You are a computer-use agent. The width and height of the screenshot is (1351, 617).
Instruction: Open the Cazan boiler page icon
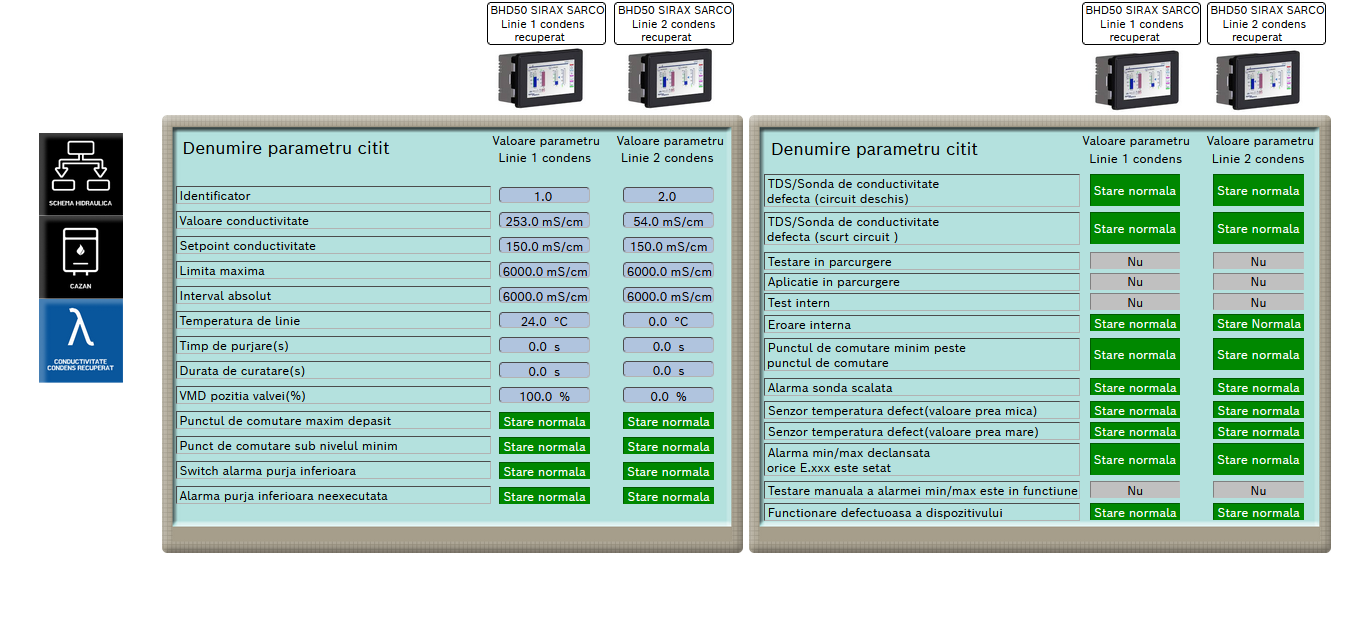tap(81, 257)
